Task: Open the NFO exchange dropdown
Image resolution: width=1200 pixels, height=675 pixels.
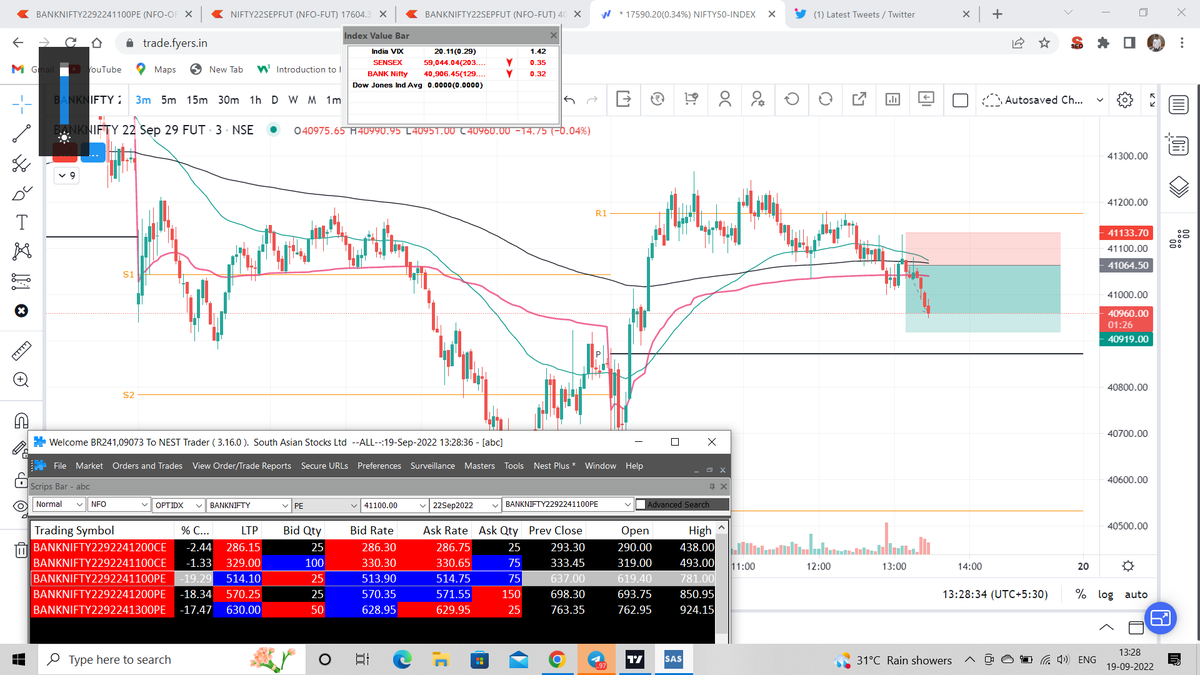Action: pyautogui.click(x=119, y=505)
